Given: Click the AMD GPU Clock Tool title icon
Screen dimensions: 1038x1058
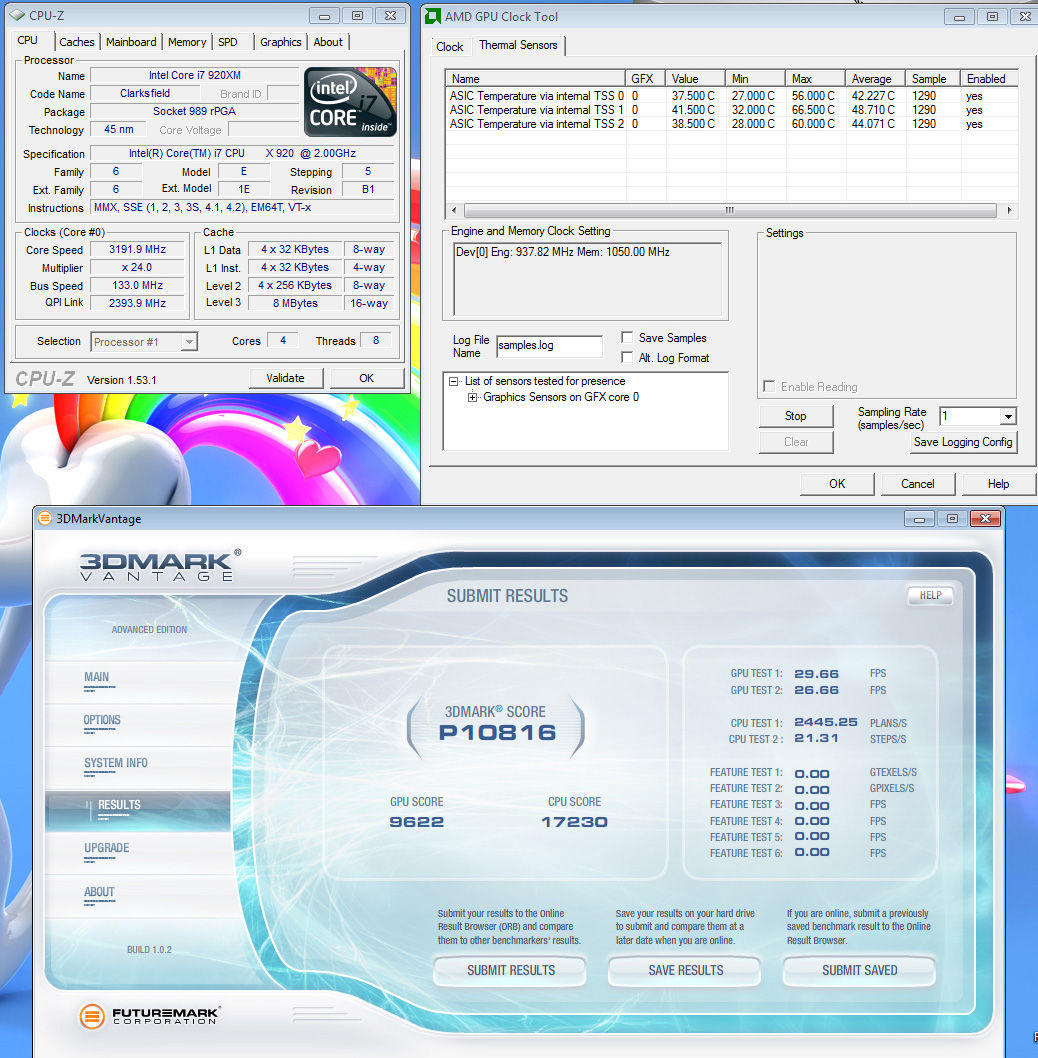Looking at the screenshot, I should pos(433,16).
